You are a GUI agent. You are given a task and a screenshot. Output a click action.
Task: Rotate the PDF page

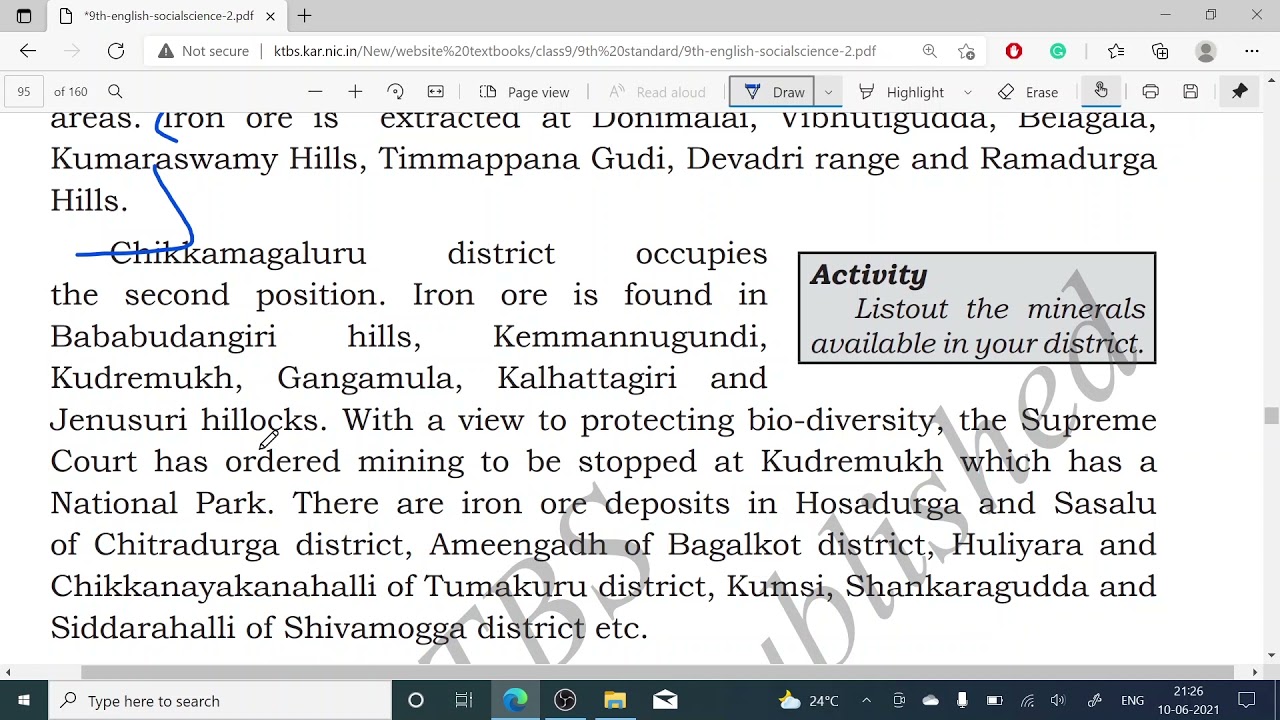395,92
